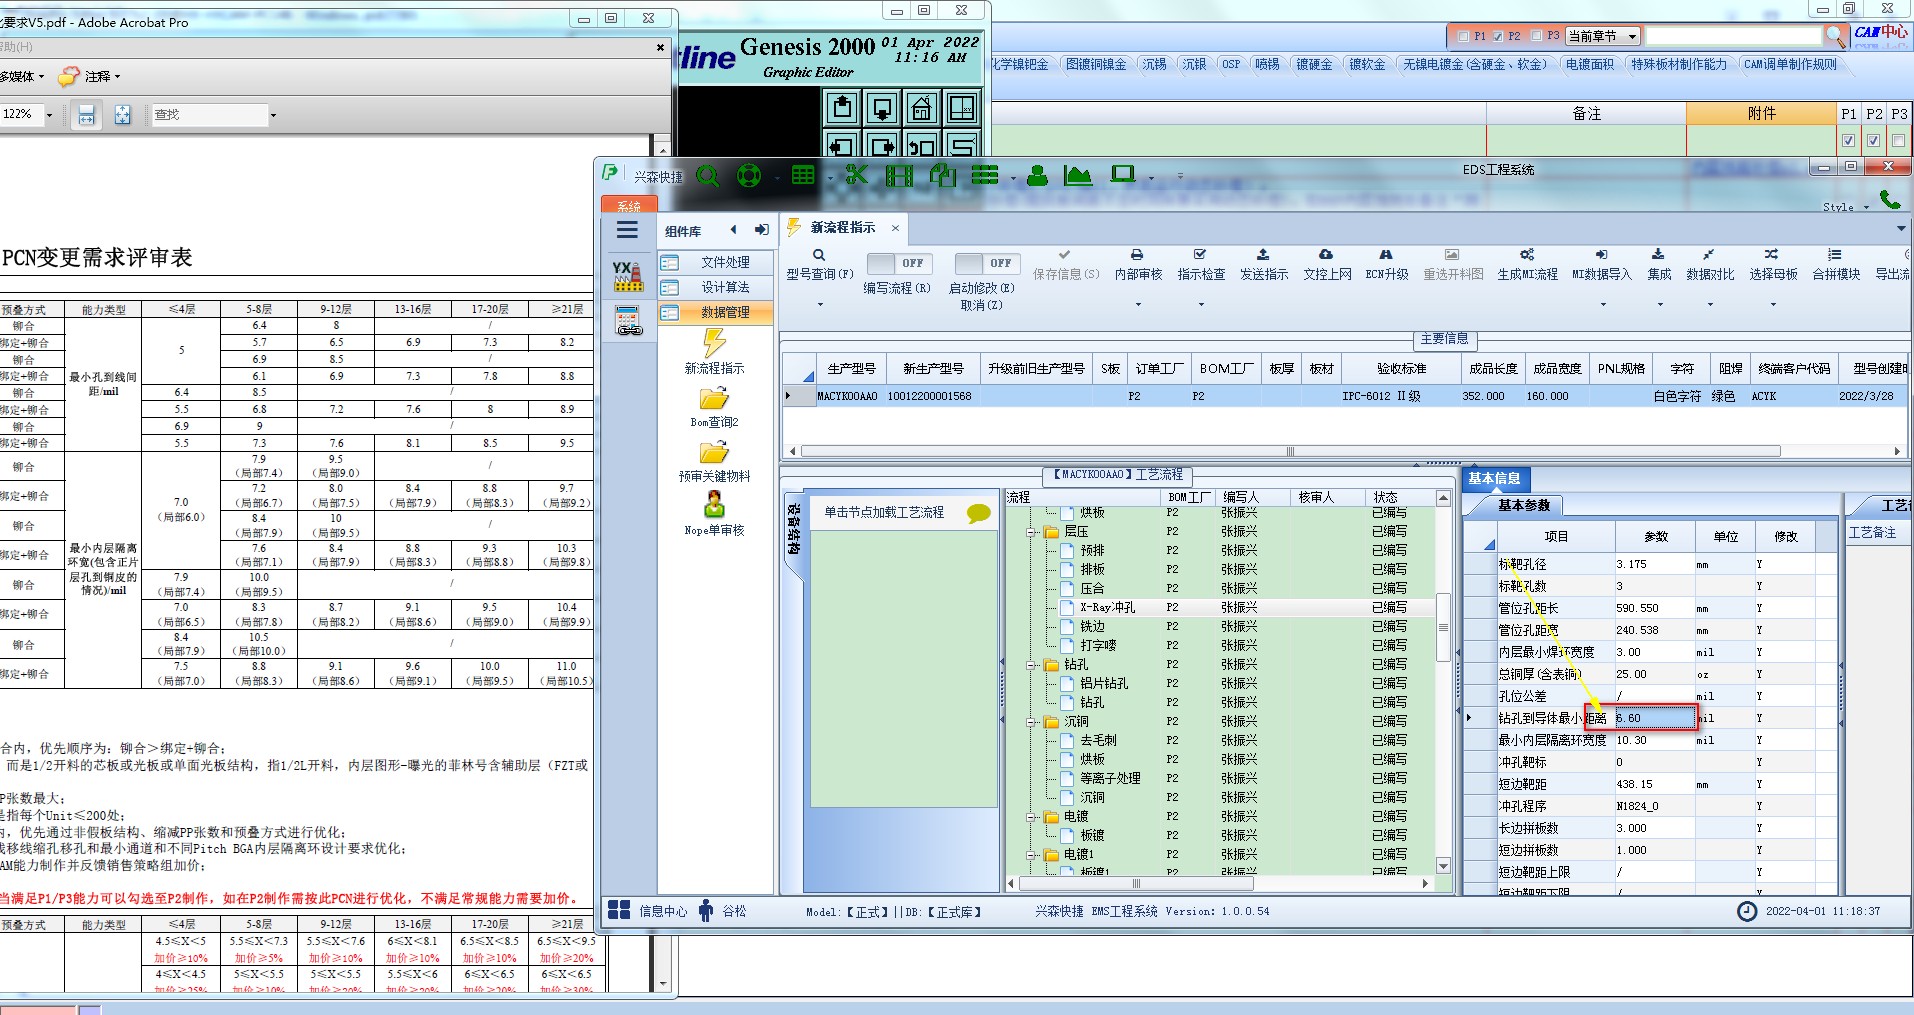Check the P3 checkbox in search bar
The height and width of the screenshot is (1015, 1914).
1535,36
